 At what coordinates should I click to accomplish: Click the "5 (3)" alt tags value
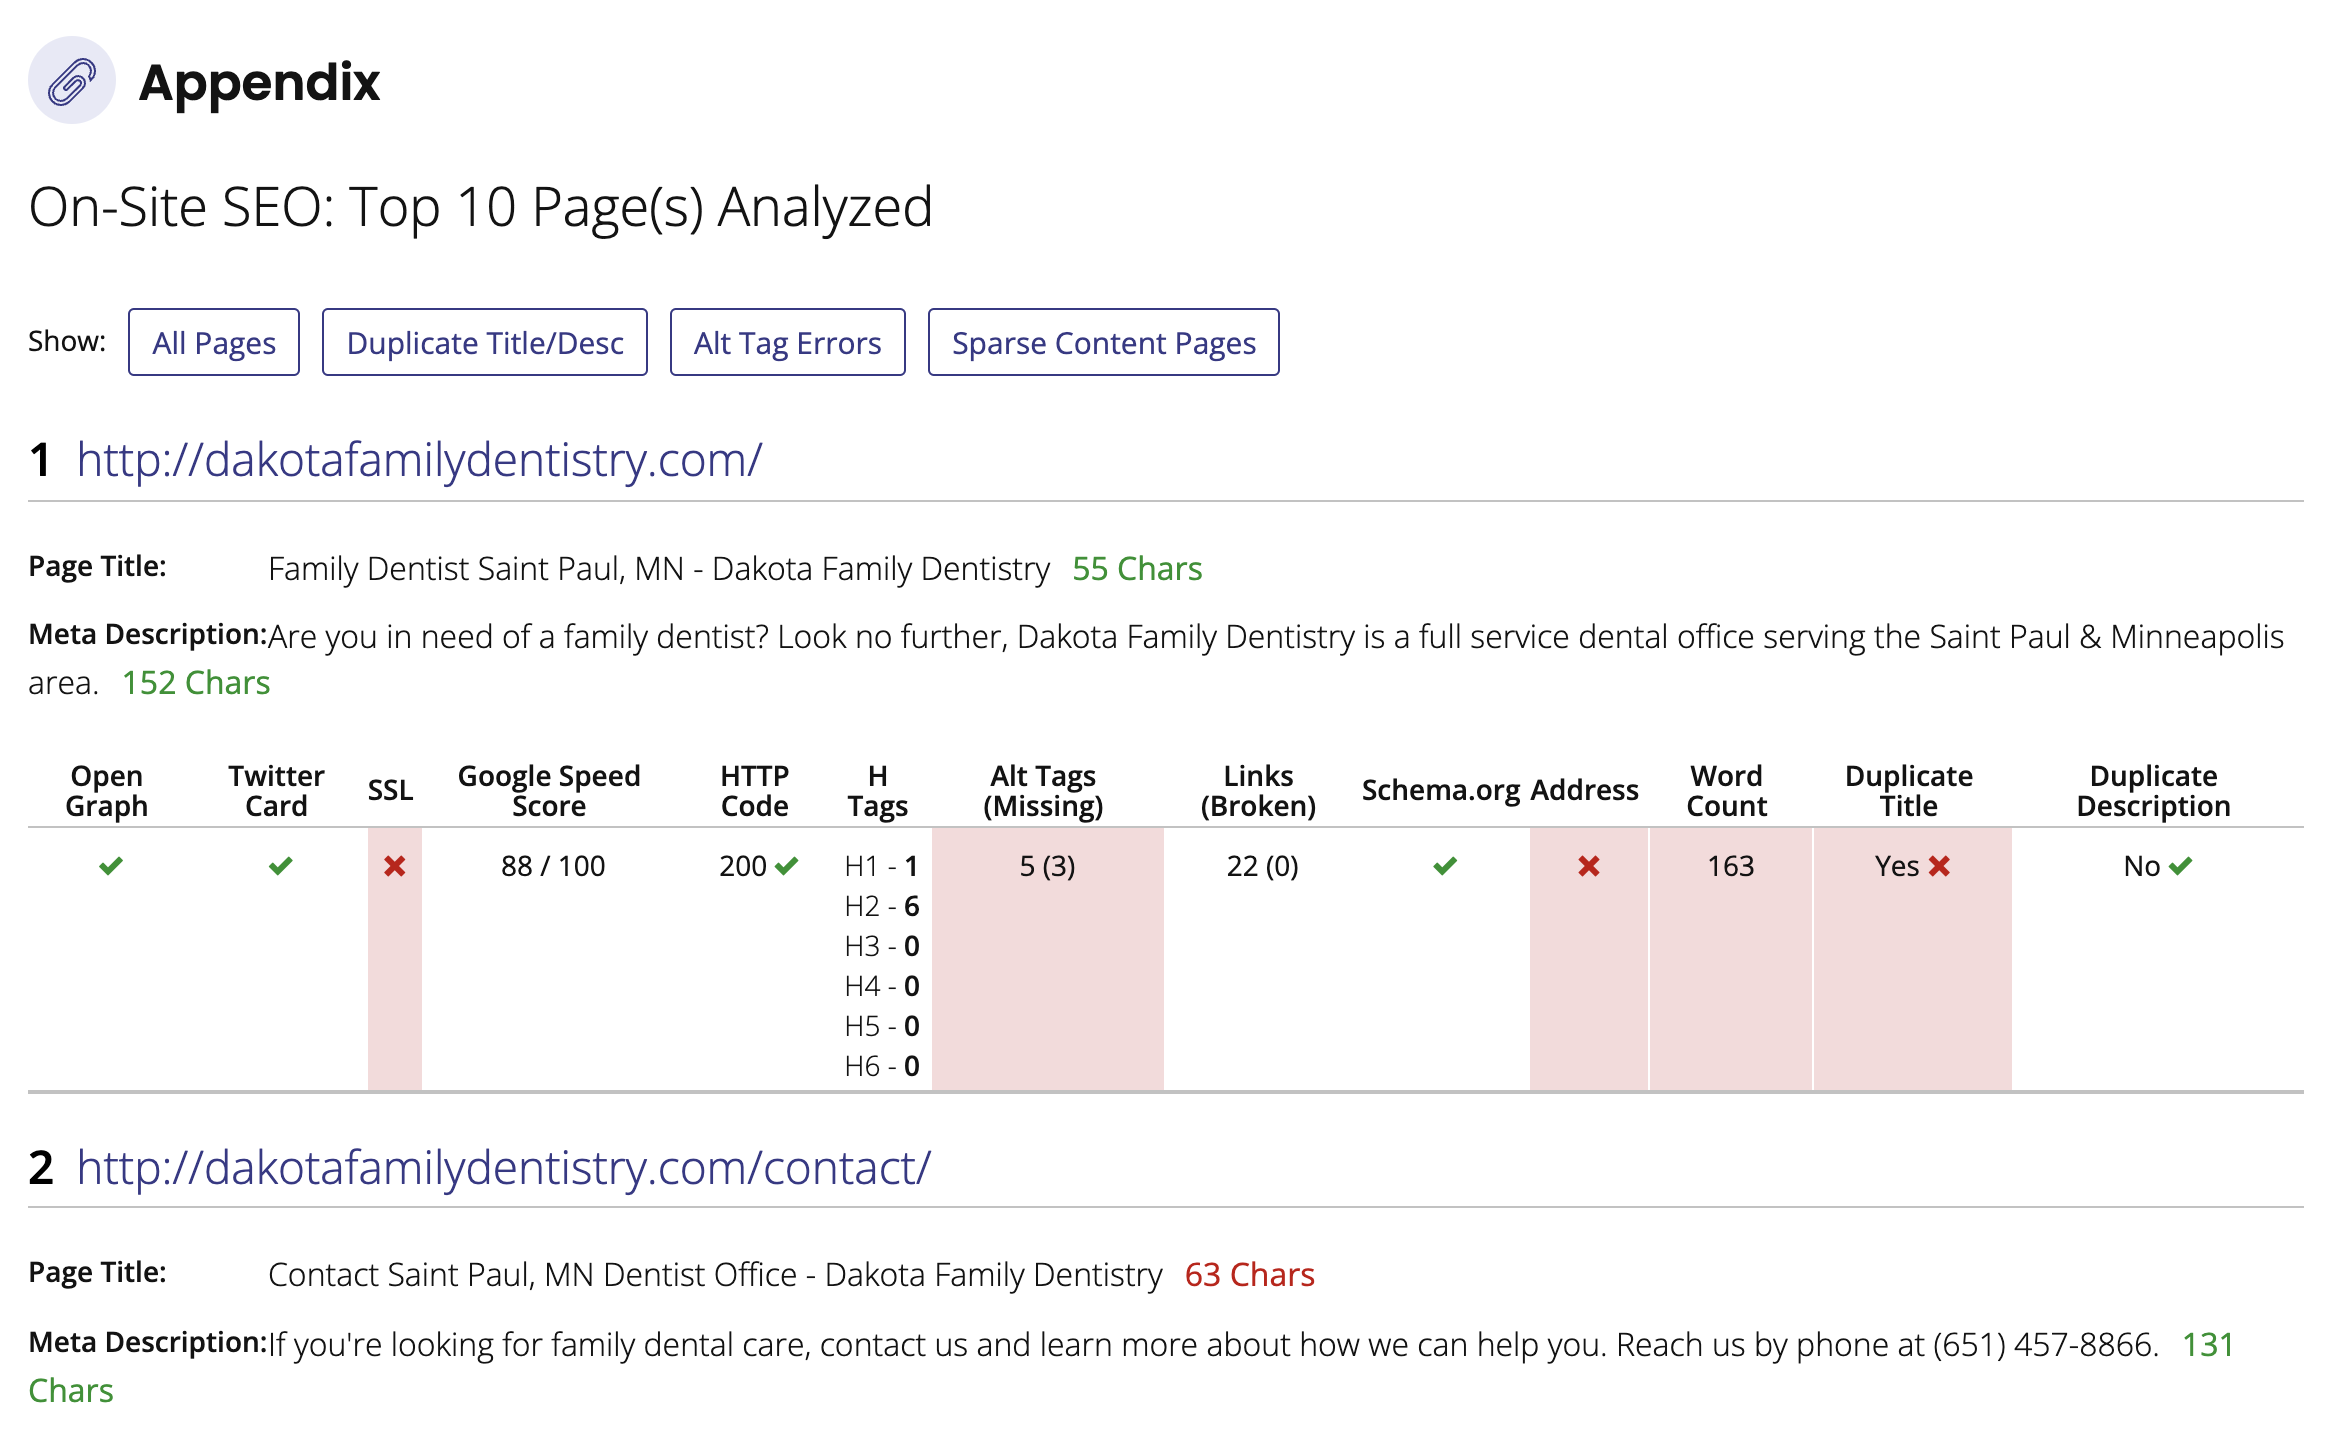(x=1047, y=866)
